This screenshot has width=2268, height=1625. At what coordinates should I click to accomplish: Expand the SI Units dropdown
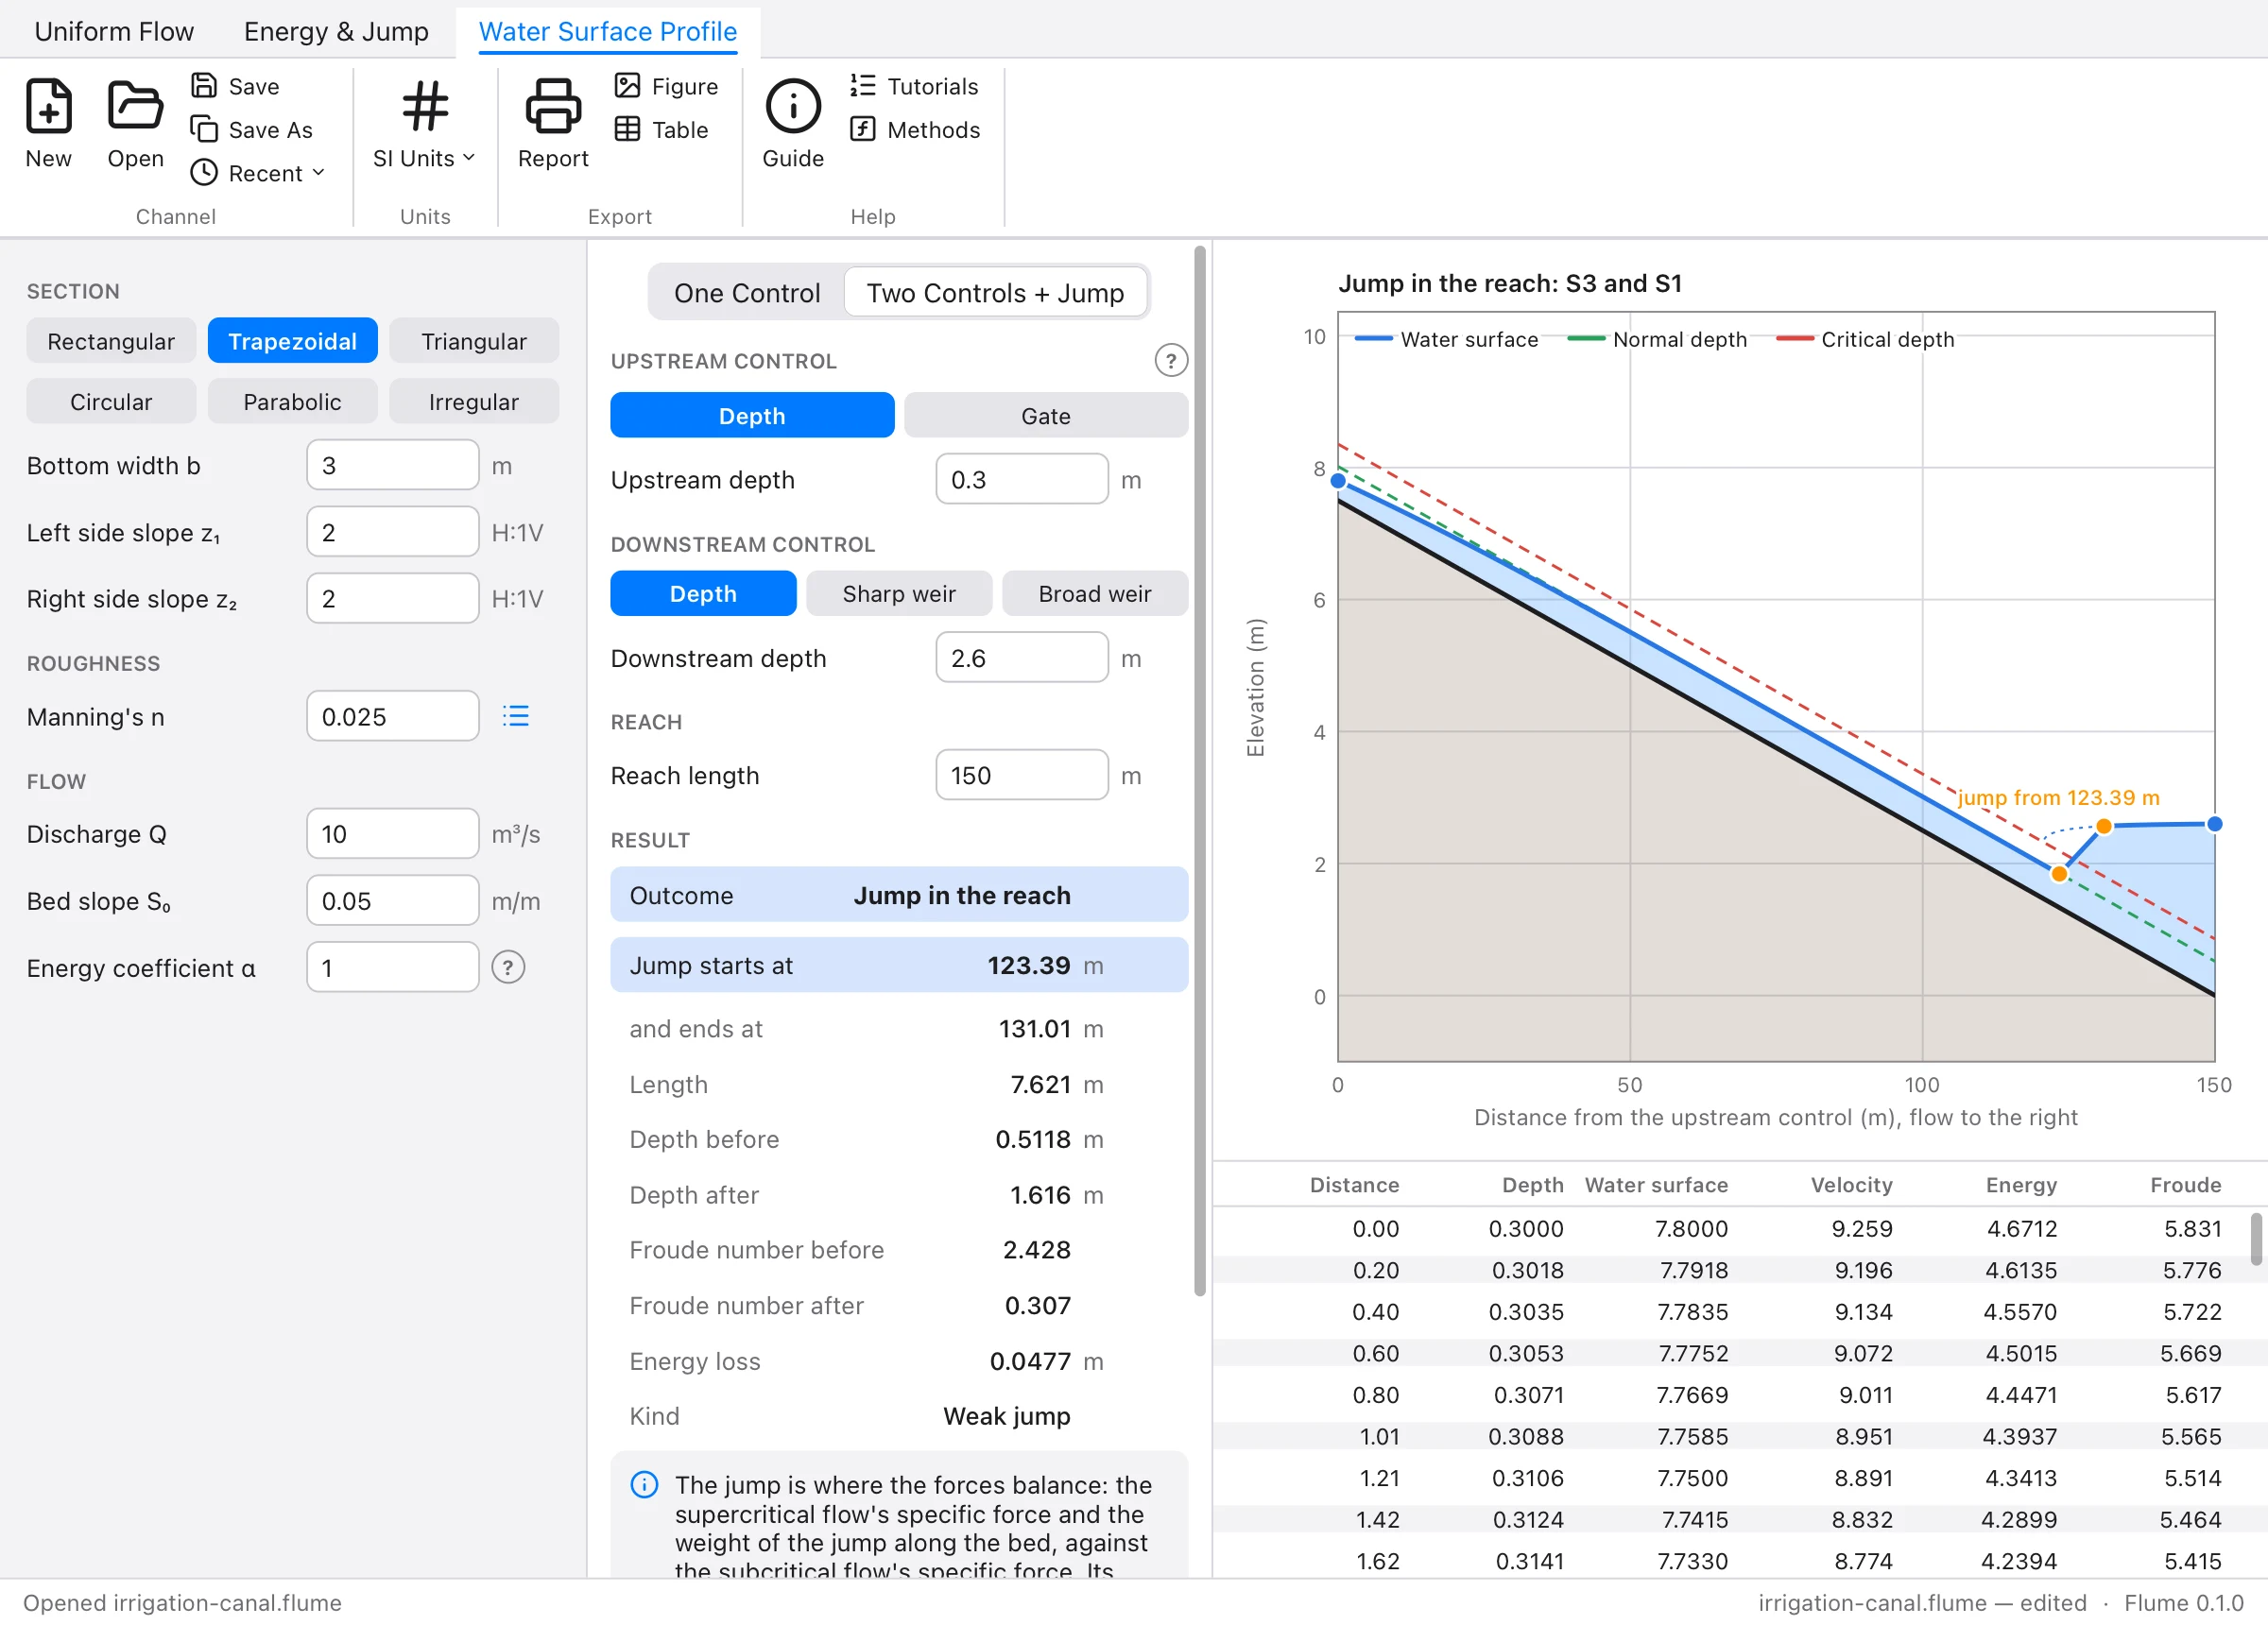424,158
